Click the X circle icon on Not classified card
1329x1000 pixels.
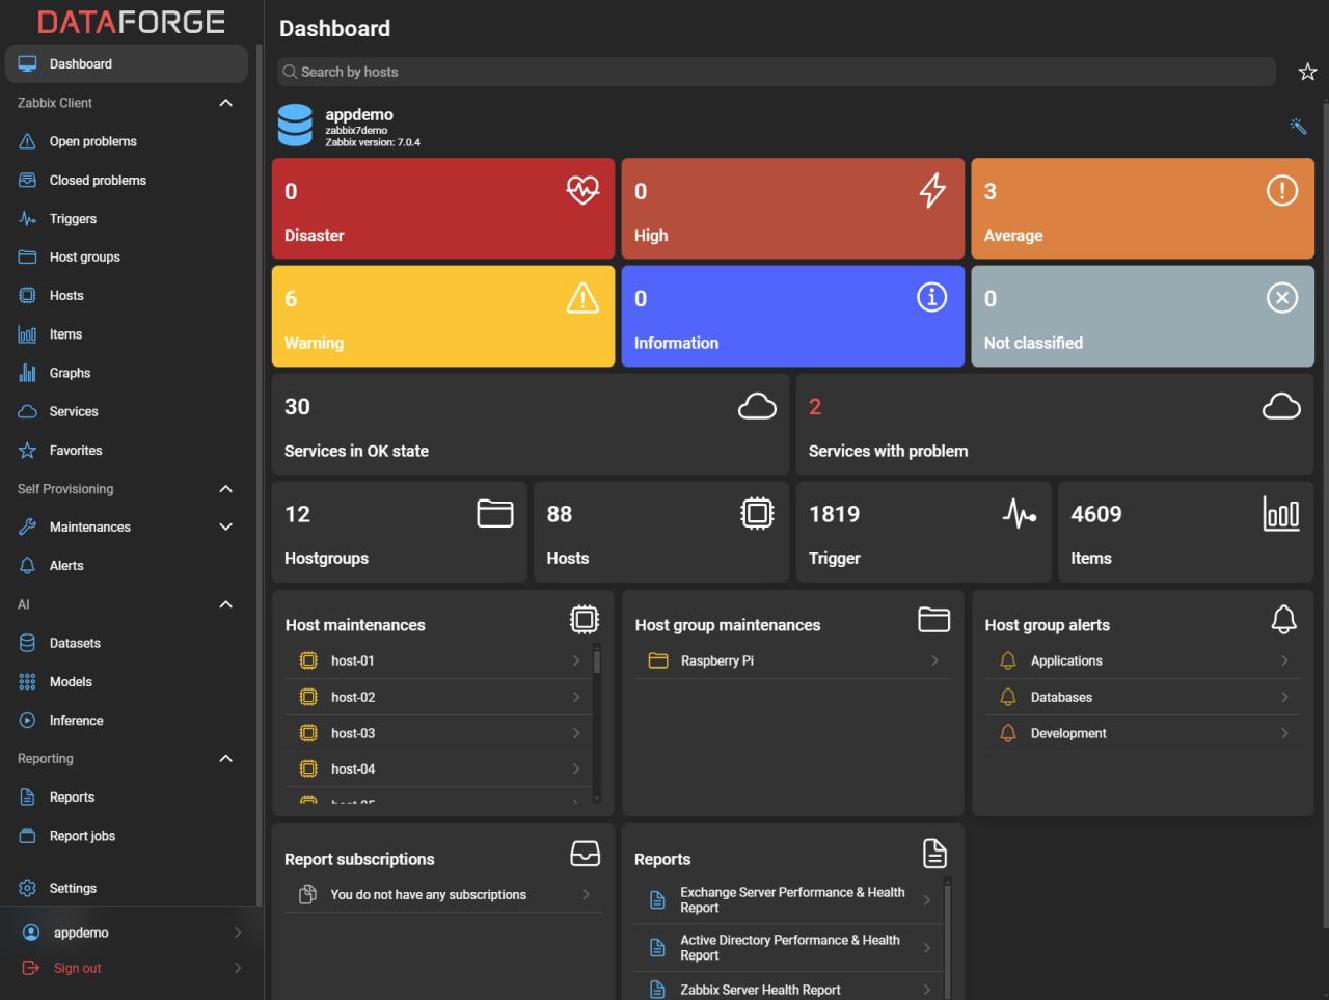(1282, 297)
